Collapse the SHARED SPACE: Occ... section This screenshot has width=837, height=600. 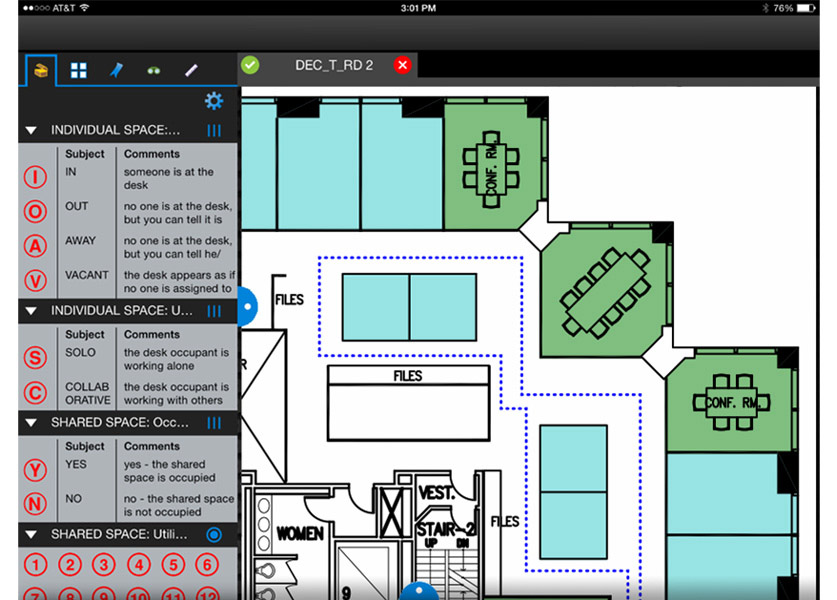[x=31, y=423]
